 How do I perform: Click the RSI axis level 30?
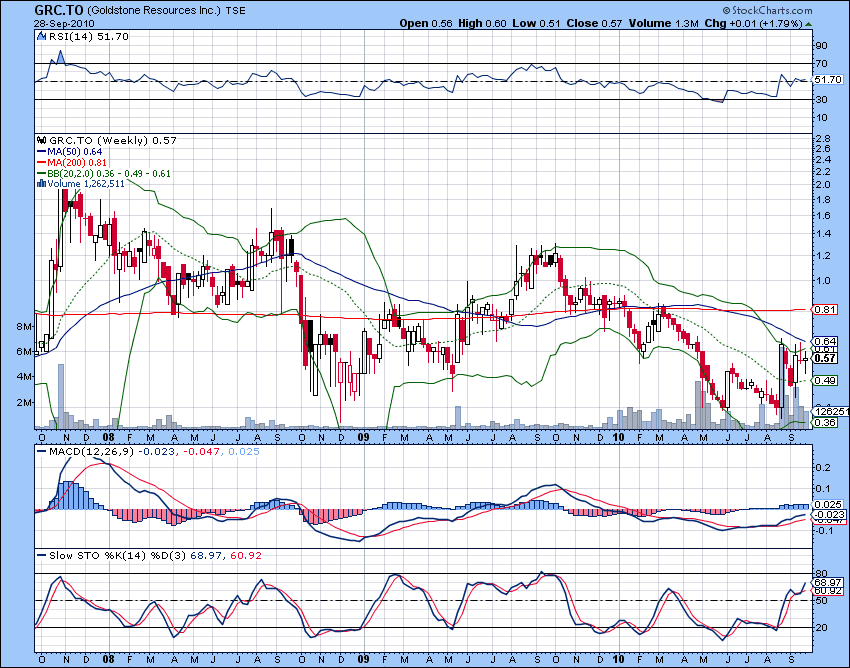coord(822,100)
